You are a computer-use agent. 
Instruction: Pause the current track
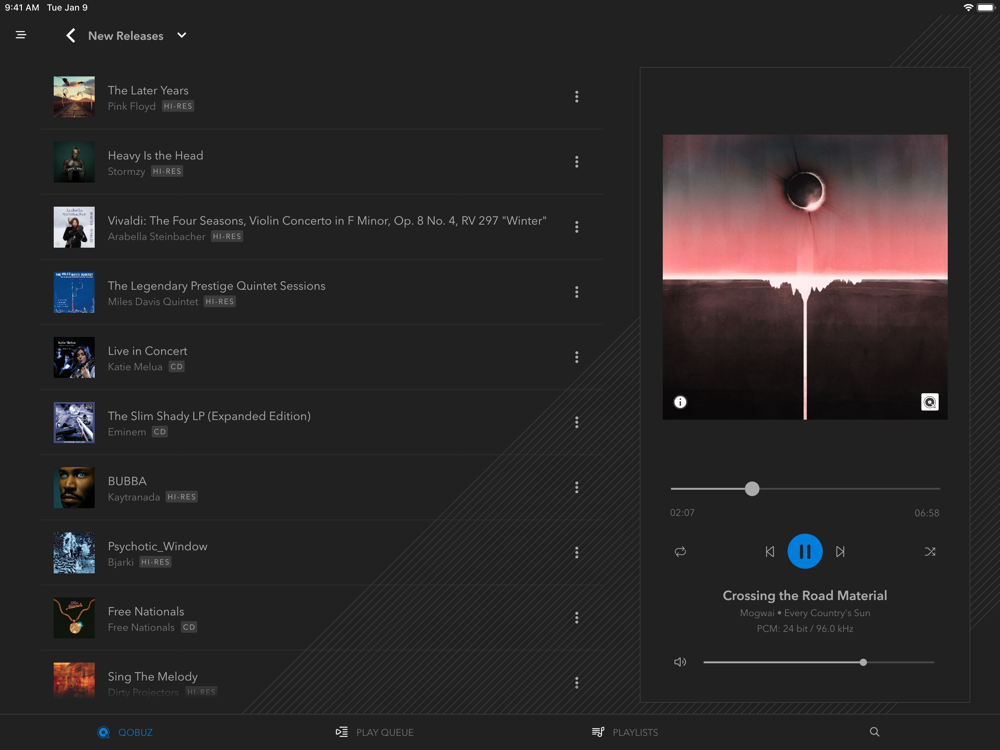(805, 551)
